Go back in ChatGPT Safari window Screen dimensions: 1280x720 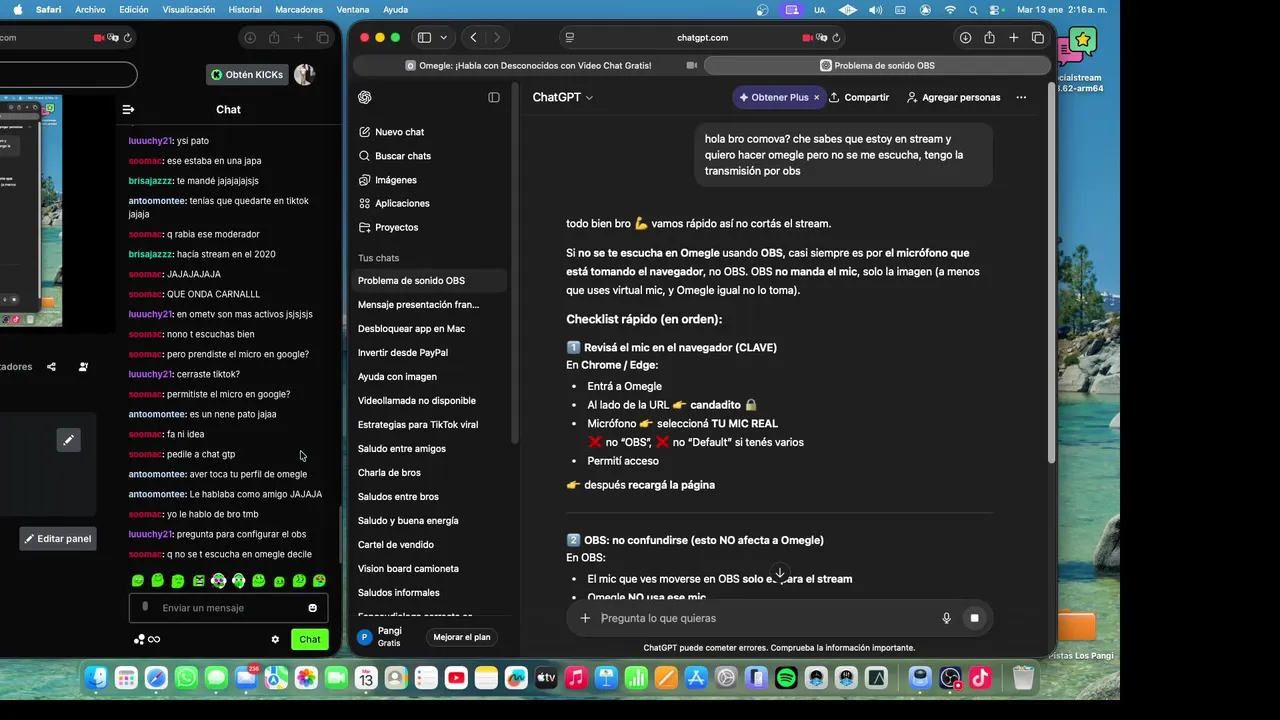click(473, 38)
